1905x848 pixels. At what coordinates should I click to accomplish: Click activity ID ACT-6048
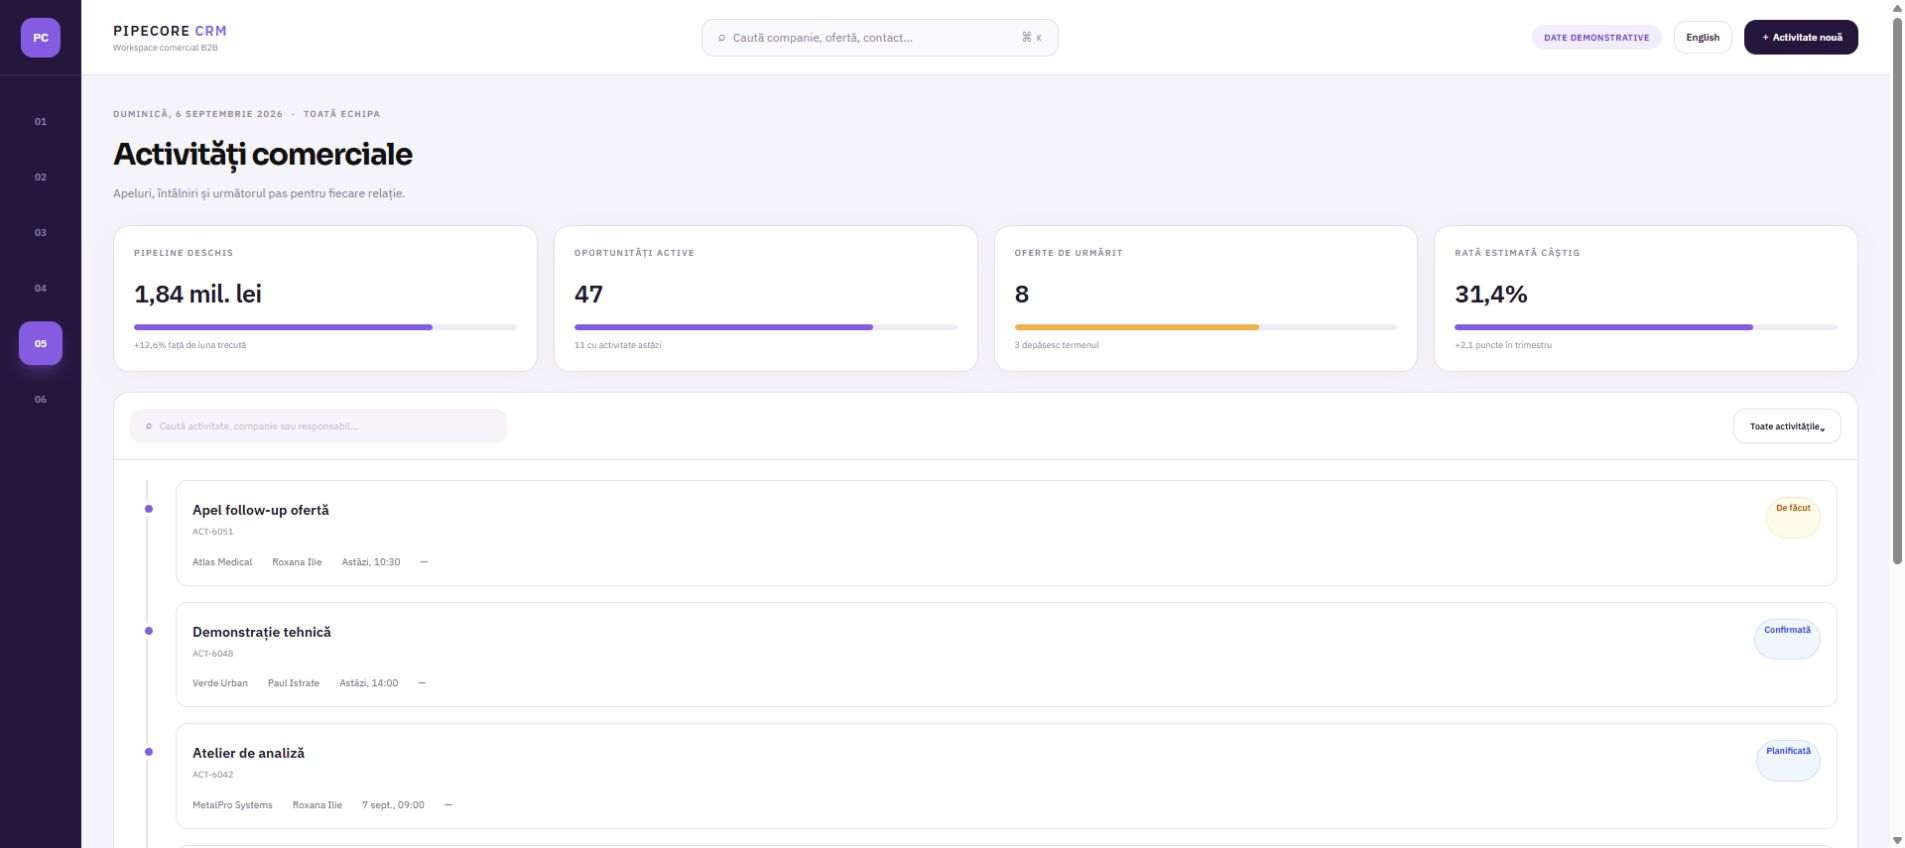(x=212, y=654)
